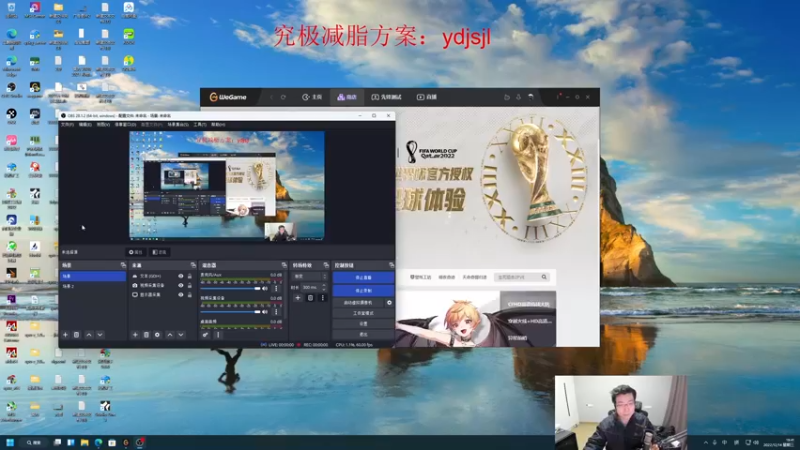The width and height of the screenshot is (800, 450).
Task: Mute the video capture device audio track
Action: pyautogui.click(x=265, y=312)
